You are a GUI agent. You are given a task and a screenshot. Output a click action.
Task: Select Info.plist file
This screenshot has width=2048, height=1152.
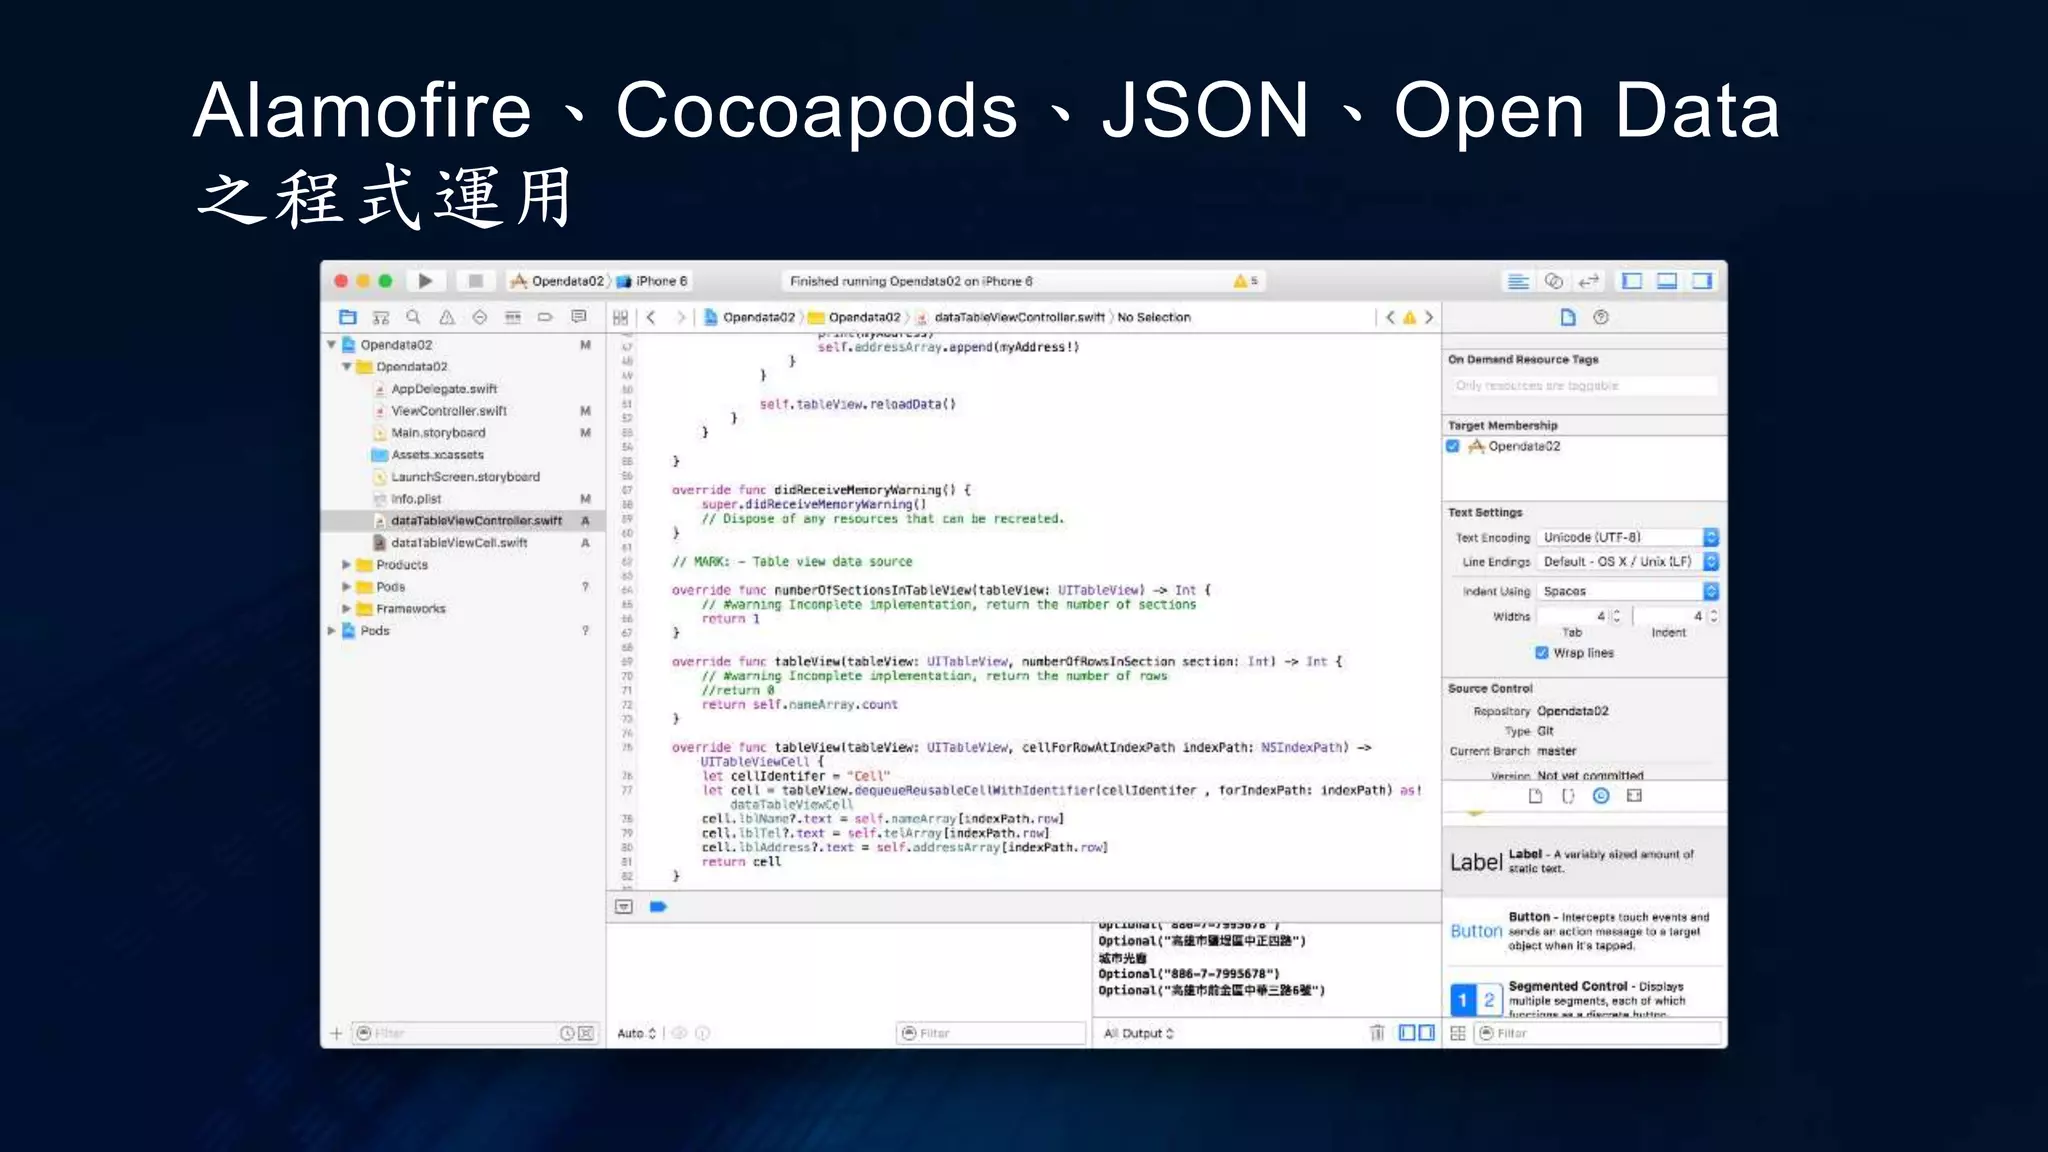pyautogui.click(x=415, y=499)
